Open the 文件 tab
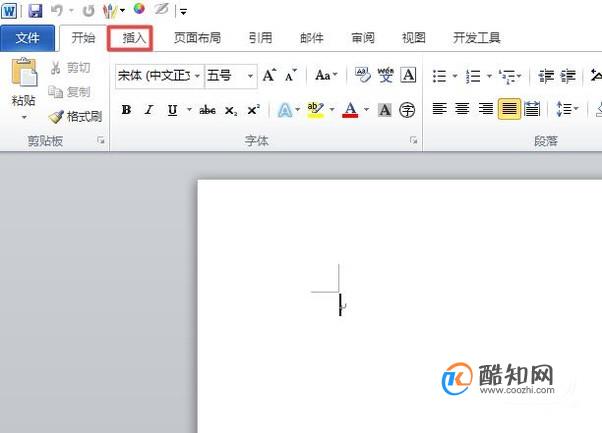602x433 pixels. (x=28, y=38)
